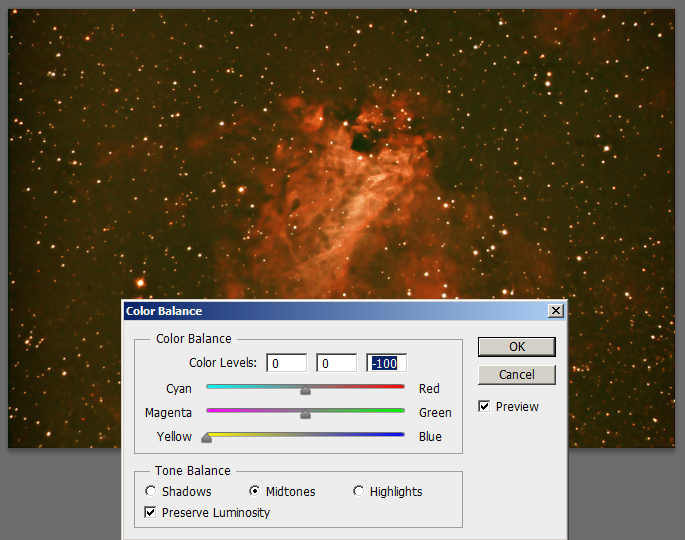Click the first Color Levels field
The height and width of the screenshot is (540, 685).
tap(287, 363)
